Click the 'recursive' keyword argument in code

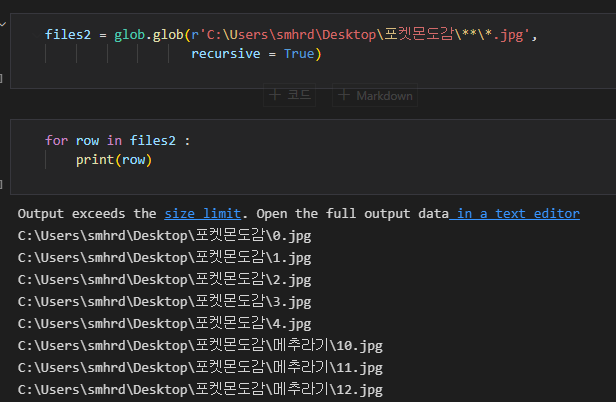point(226,54)
